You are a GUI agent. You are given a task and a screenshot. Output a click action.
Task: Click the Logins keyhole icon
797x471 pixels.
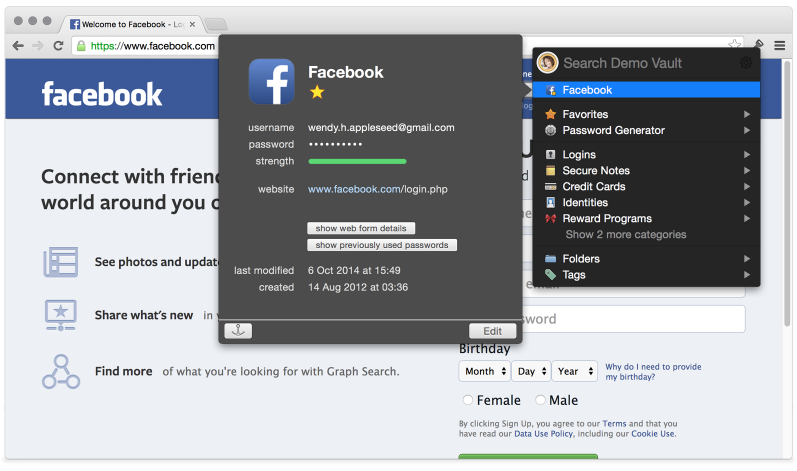coord(550,154)
